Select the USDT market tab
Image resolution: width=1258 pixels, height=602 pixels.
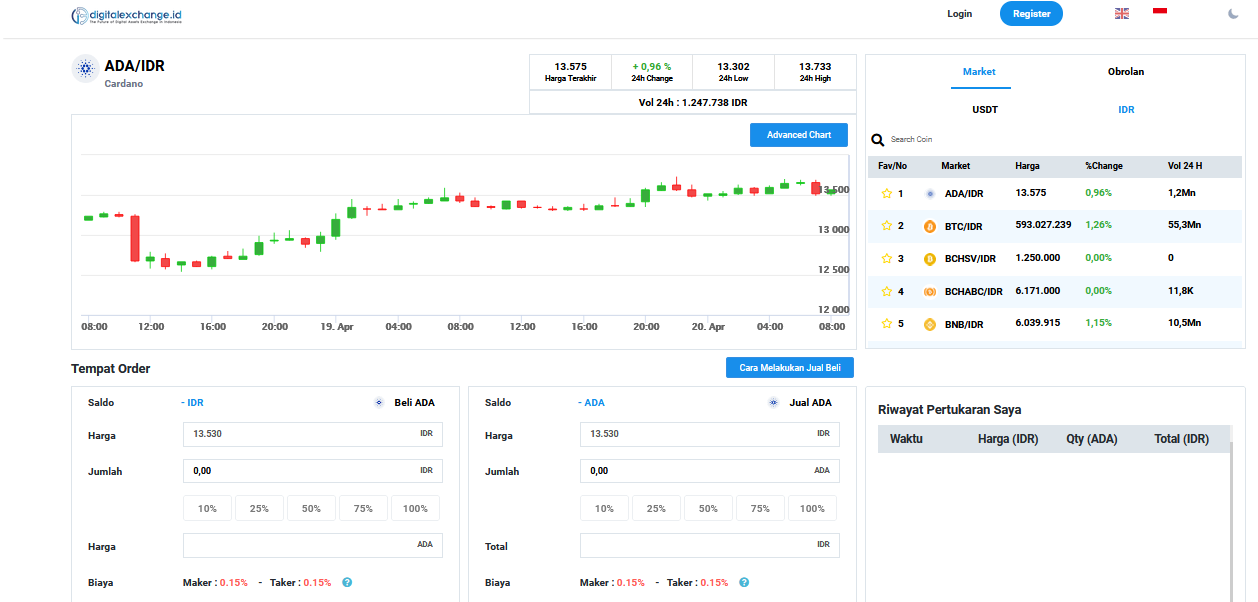coord(985,110)
